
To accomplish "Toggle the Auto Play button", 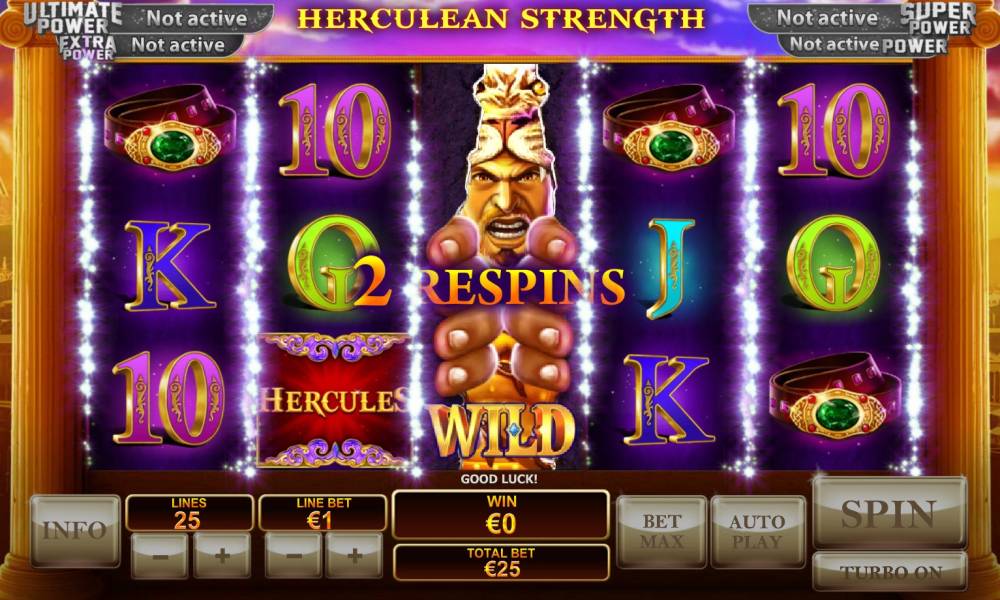I will tap(758, 531).
